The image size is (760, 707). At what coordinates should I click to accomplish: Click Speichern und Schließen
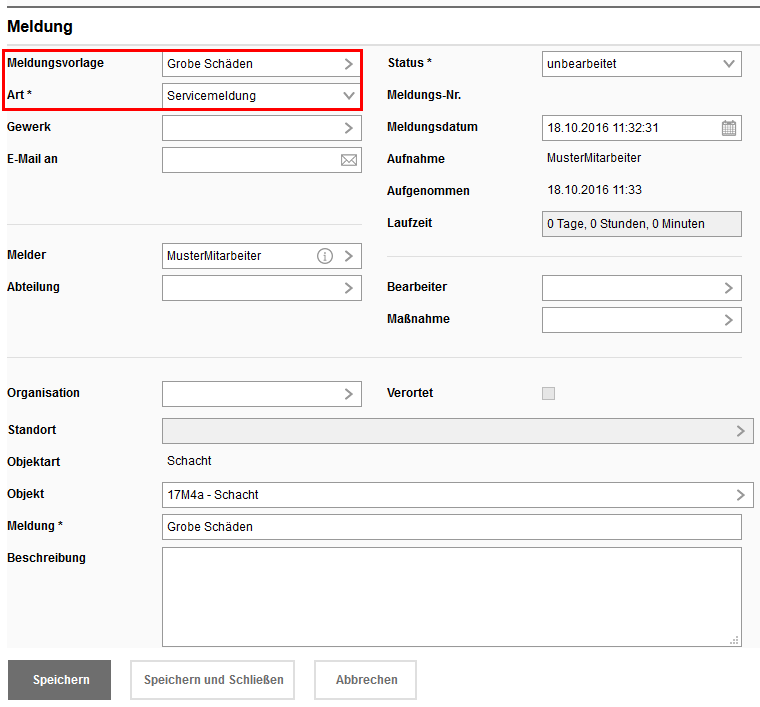pyautogui.click(x=213, y=680)
